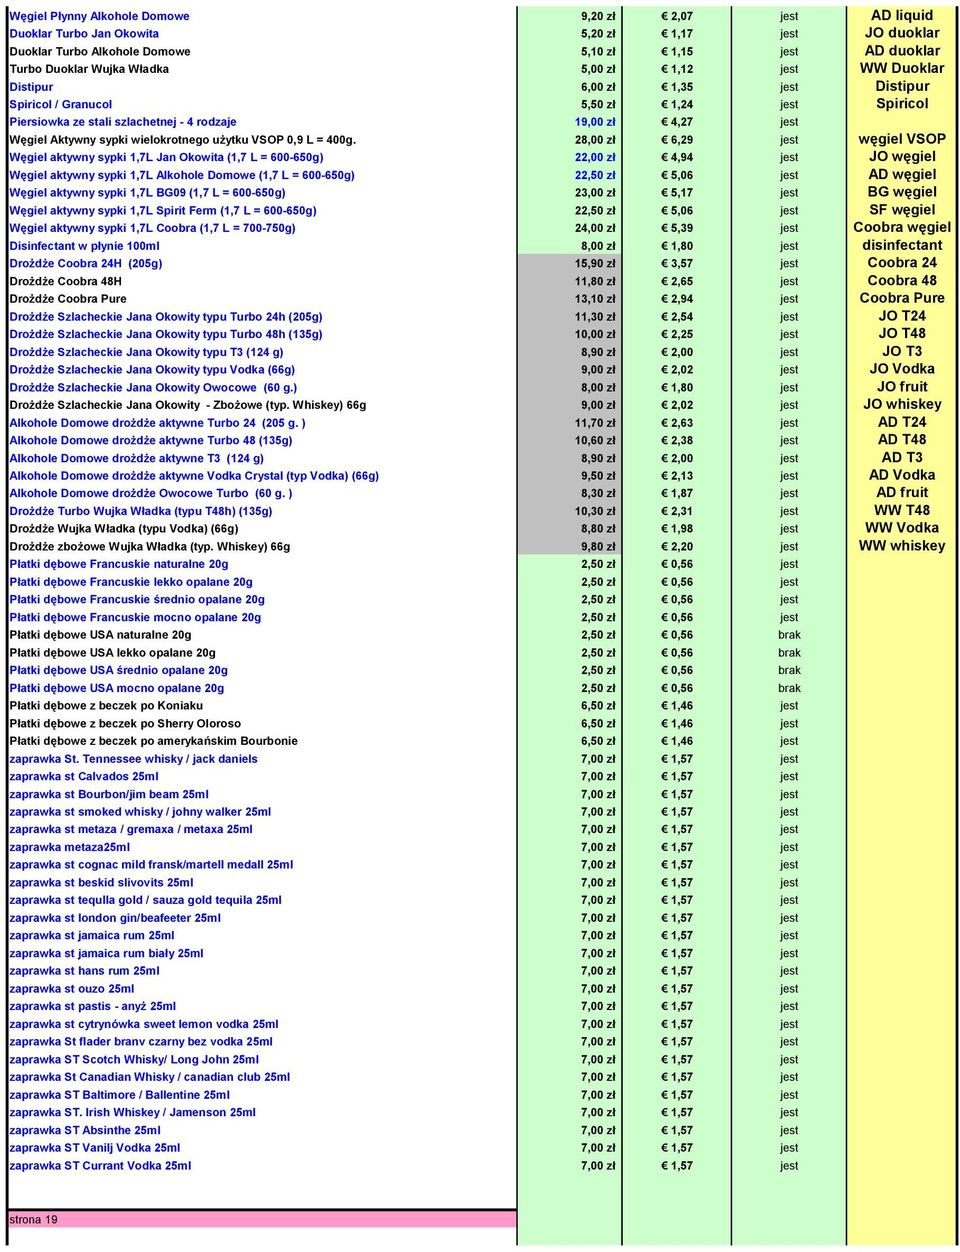This screenshot has height=1252, width=960.
Task: Select 'Alkohole Domowe drożdże aktywne Turbo 24' row
Action: click(157, 423)
